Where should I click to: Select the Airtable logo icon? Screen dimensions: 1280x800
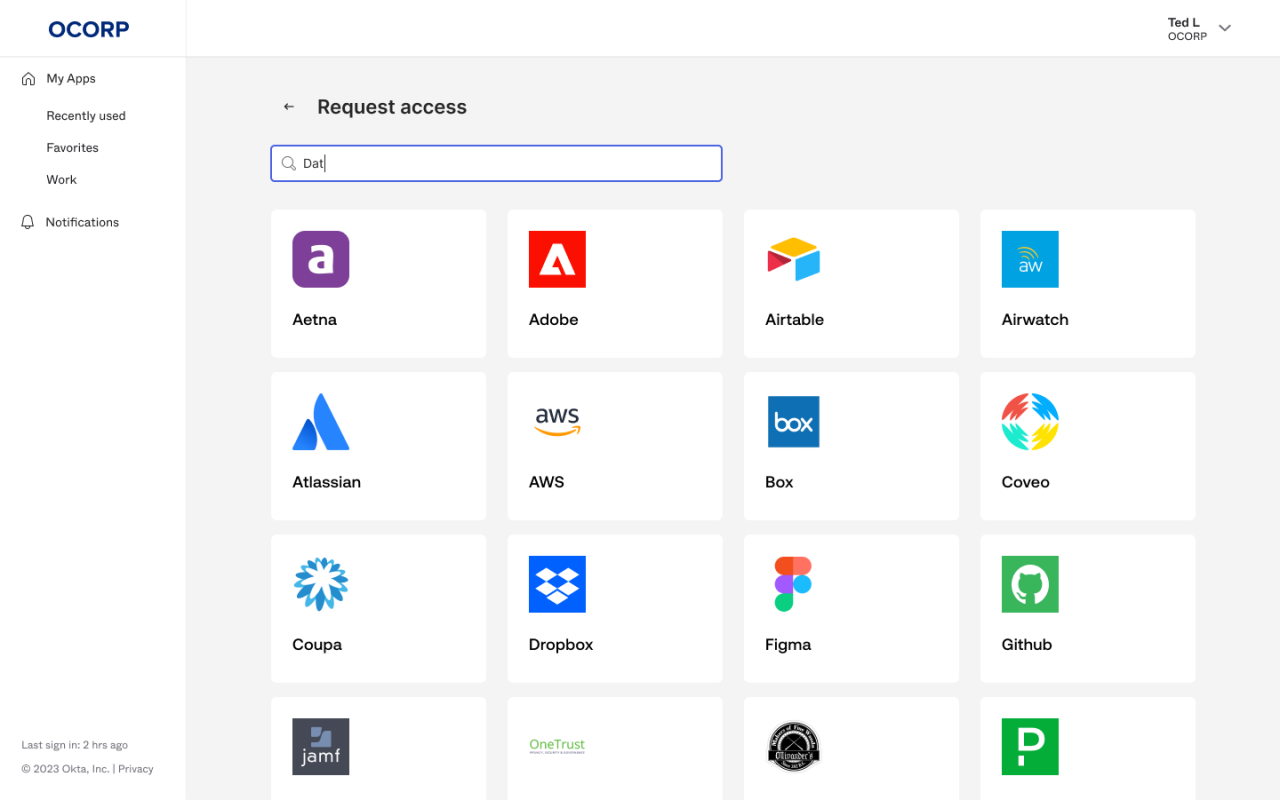coord(793,259)
